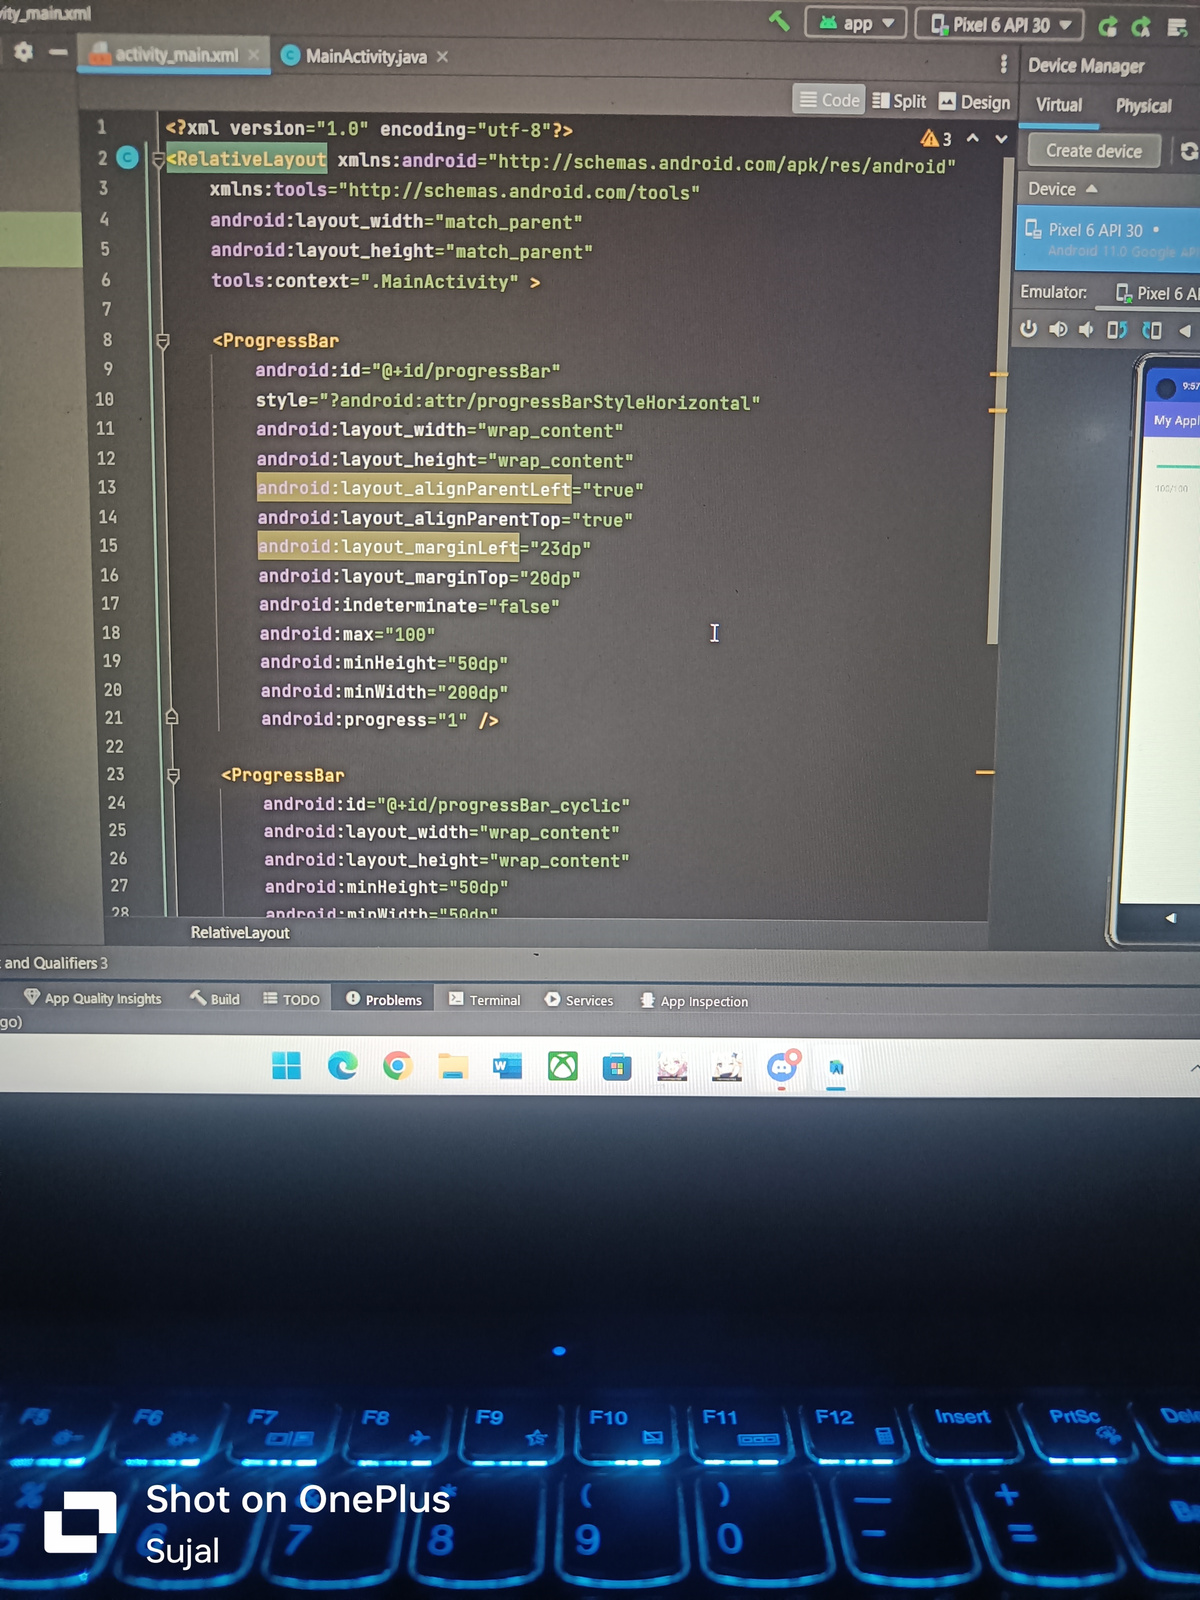1200x1600 pixels.
Task: Launch Microsoft Edge from the taskbar
Action: pos(342,1066)
